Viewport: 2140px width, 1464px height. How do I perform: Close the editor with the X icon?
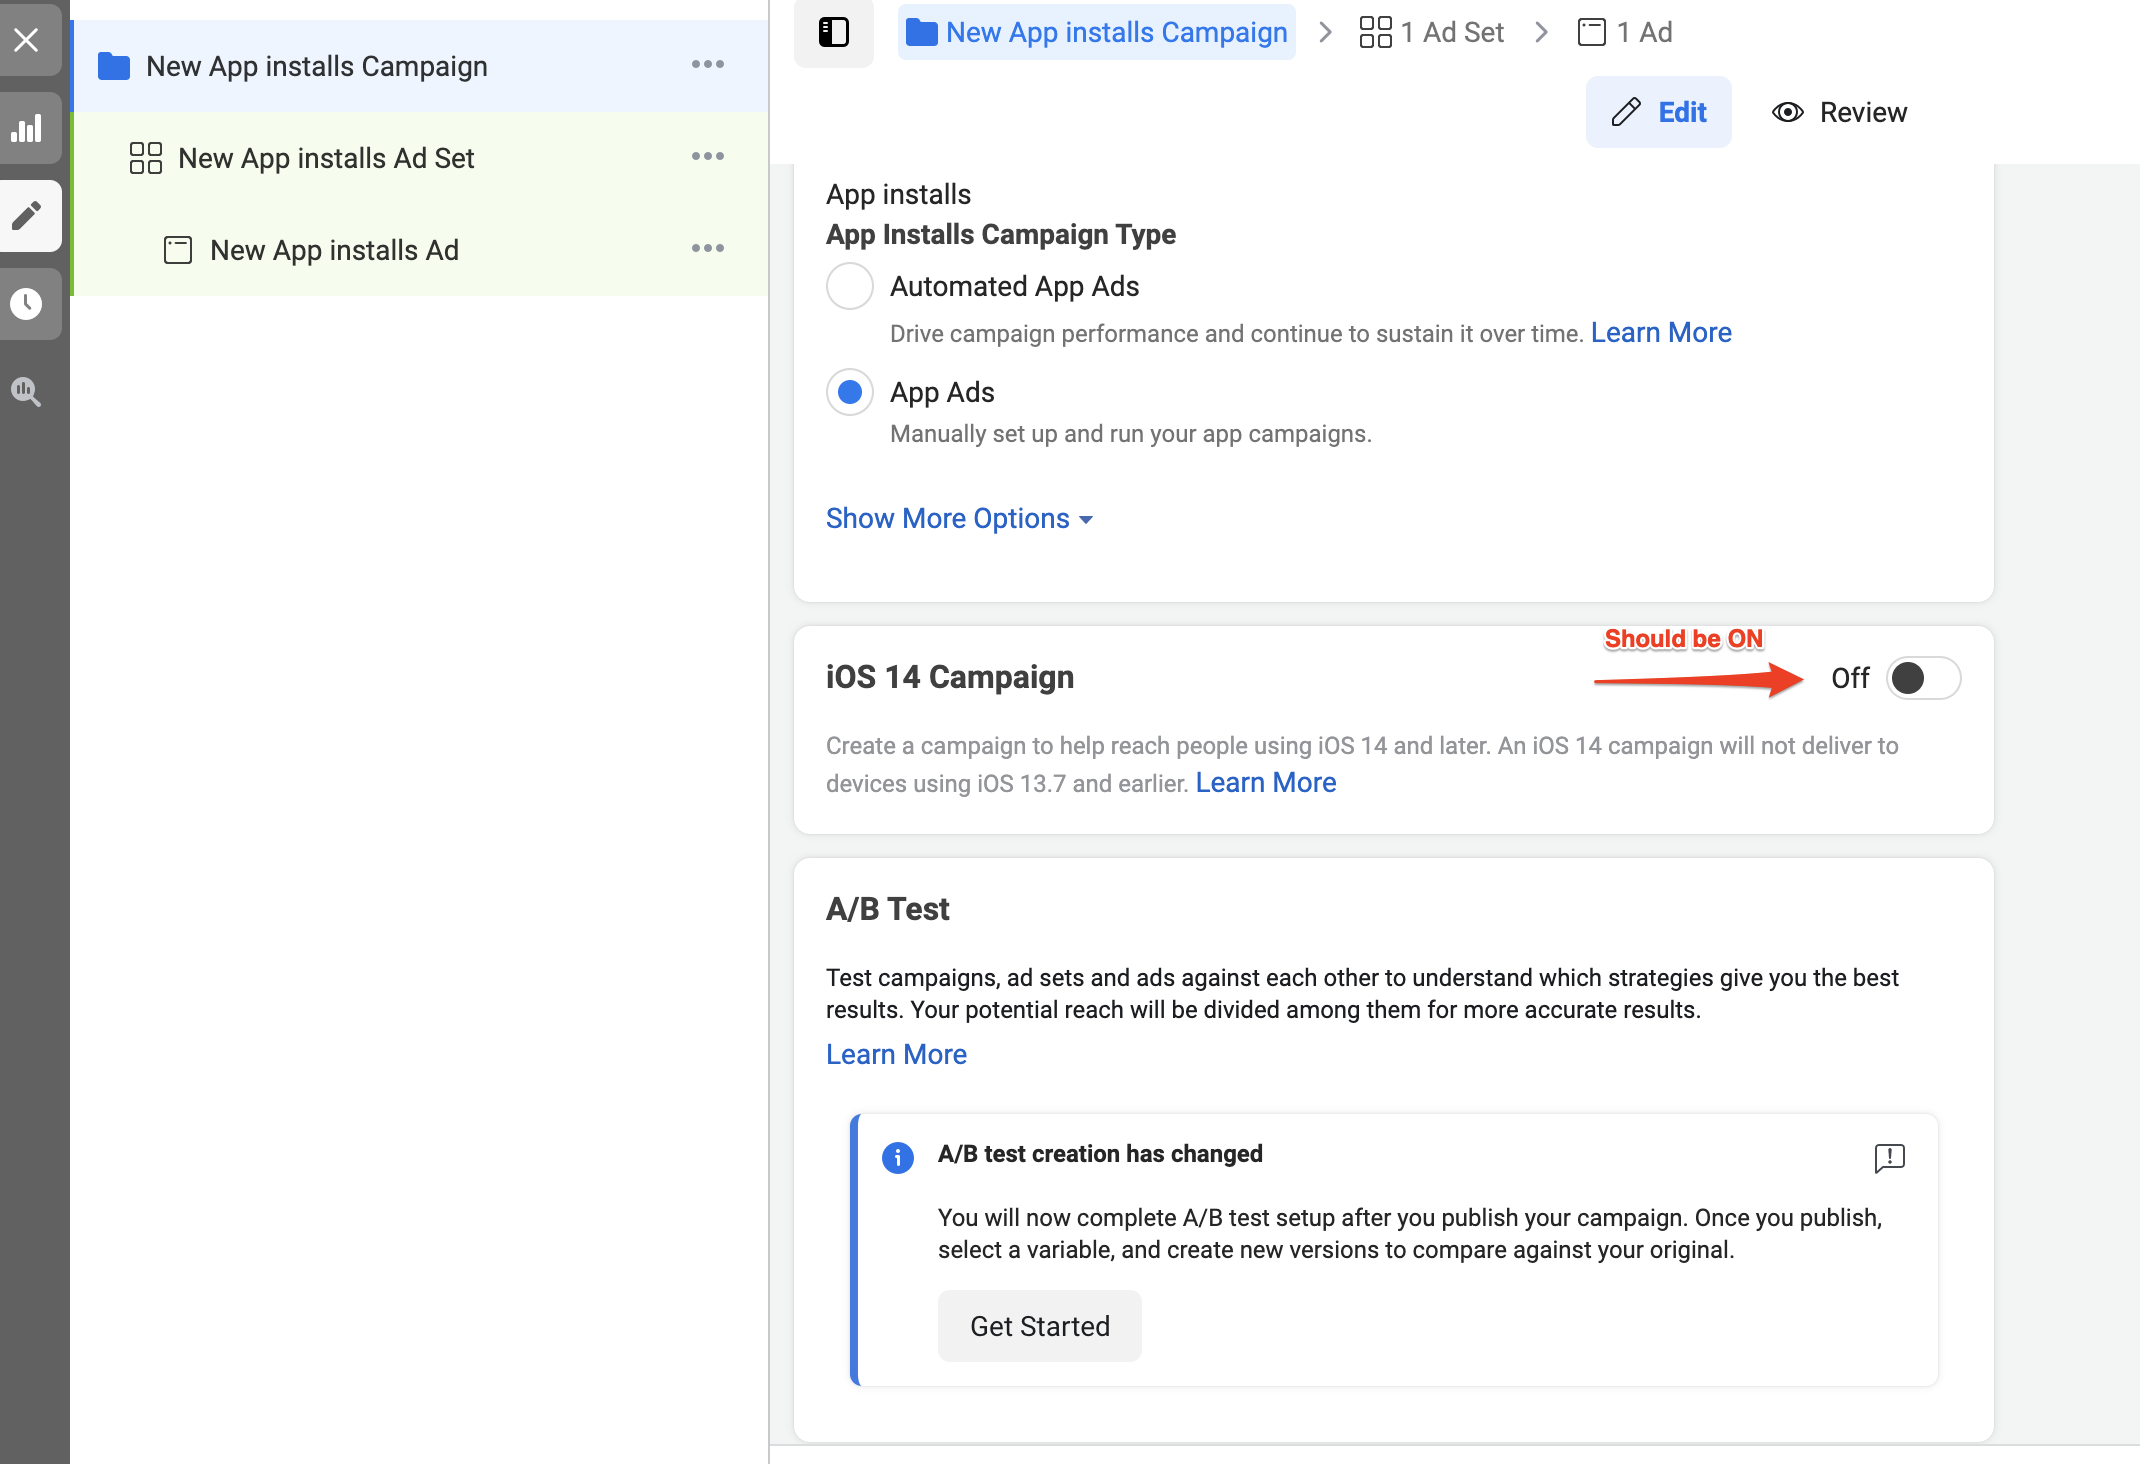(27, 40)
